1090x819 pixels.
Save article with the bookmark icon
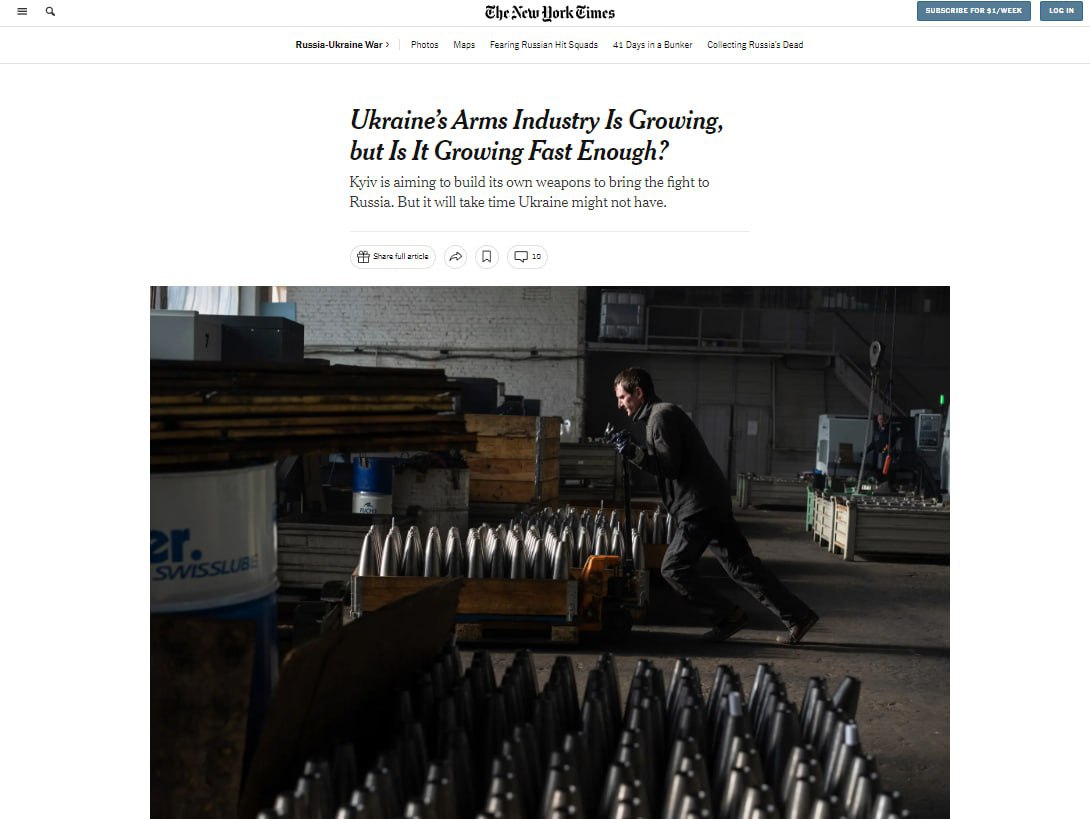[487, 257]
